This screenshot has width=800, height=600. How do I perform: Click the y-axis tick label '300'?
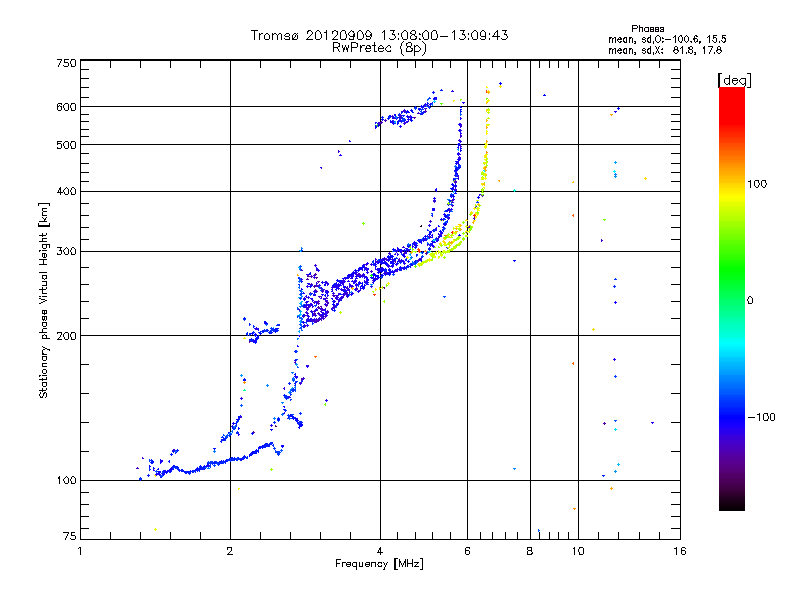[66, 251]
